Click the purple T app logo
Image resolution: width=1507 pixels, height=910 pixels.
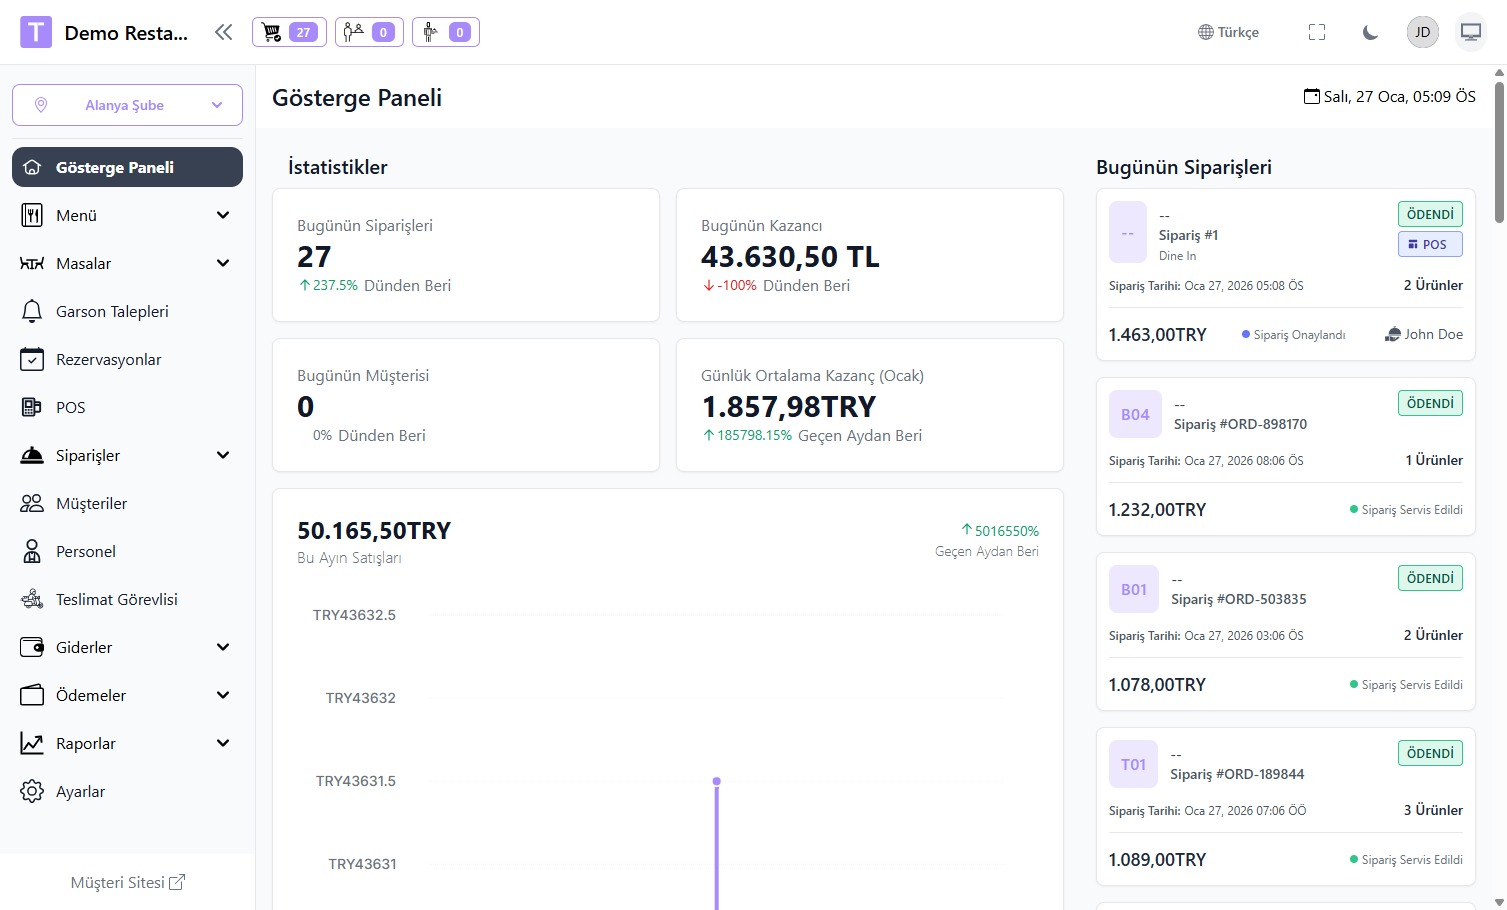[x=36, y=32]
